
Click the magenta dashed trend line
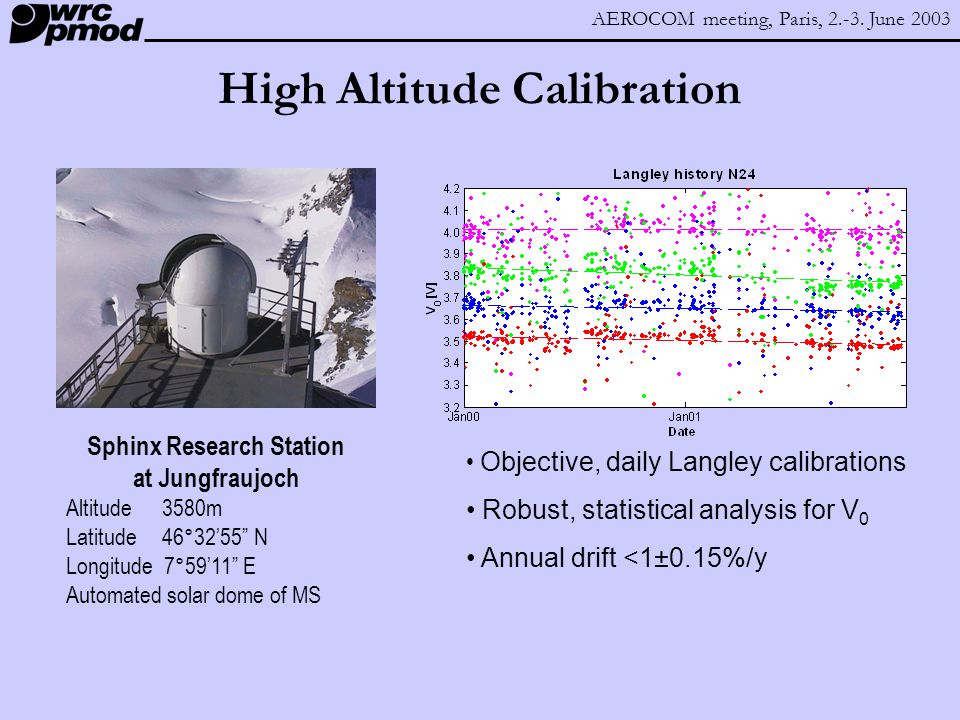(685, 230)
